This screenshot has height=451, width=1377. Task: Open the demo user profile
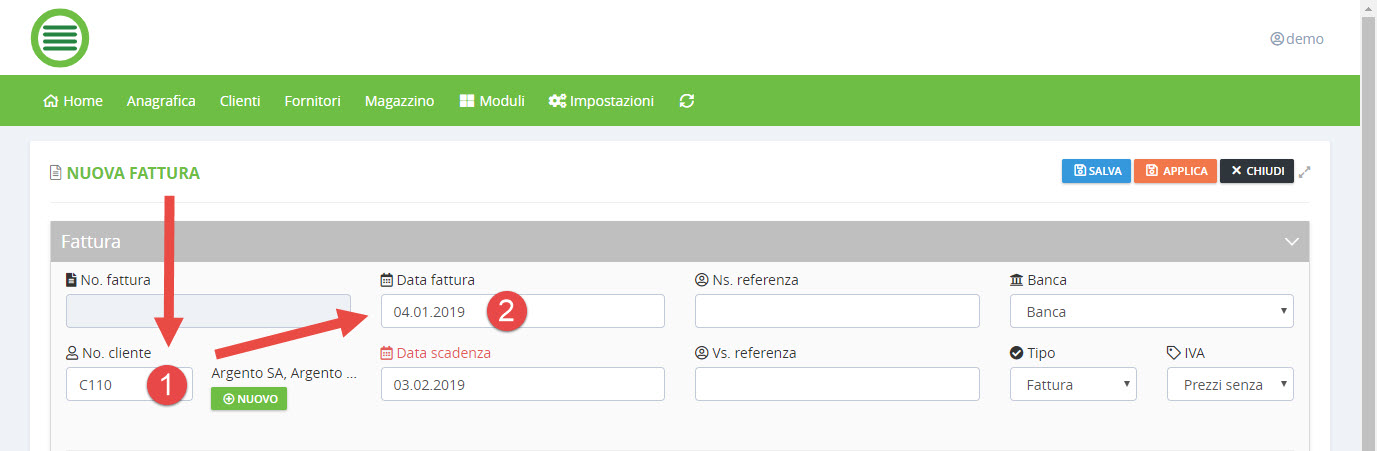[x=1296, y=39]
